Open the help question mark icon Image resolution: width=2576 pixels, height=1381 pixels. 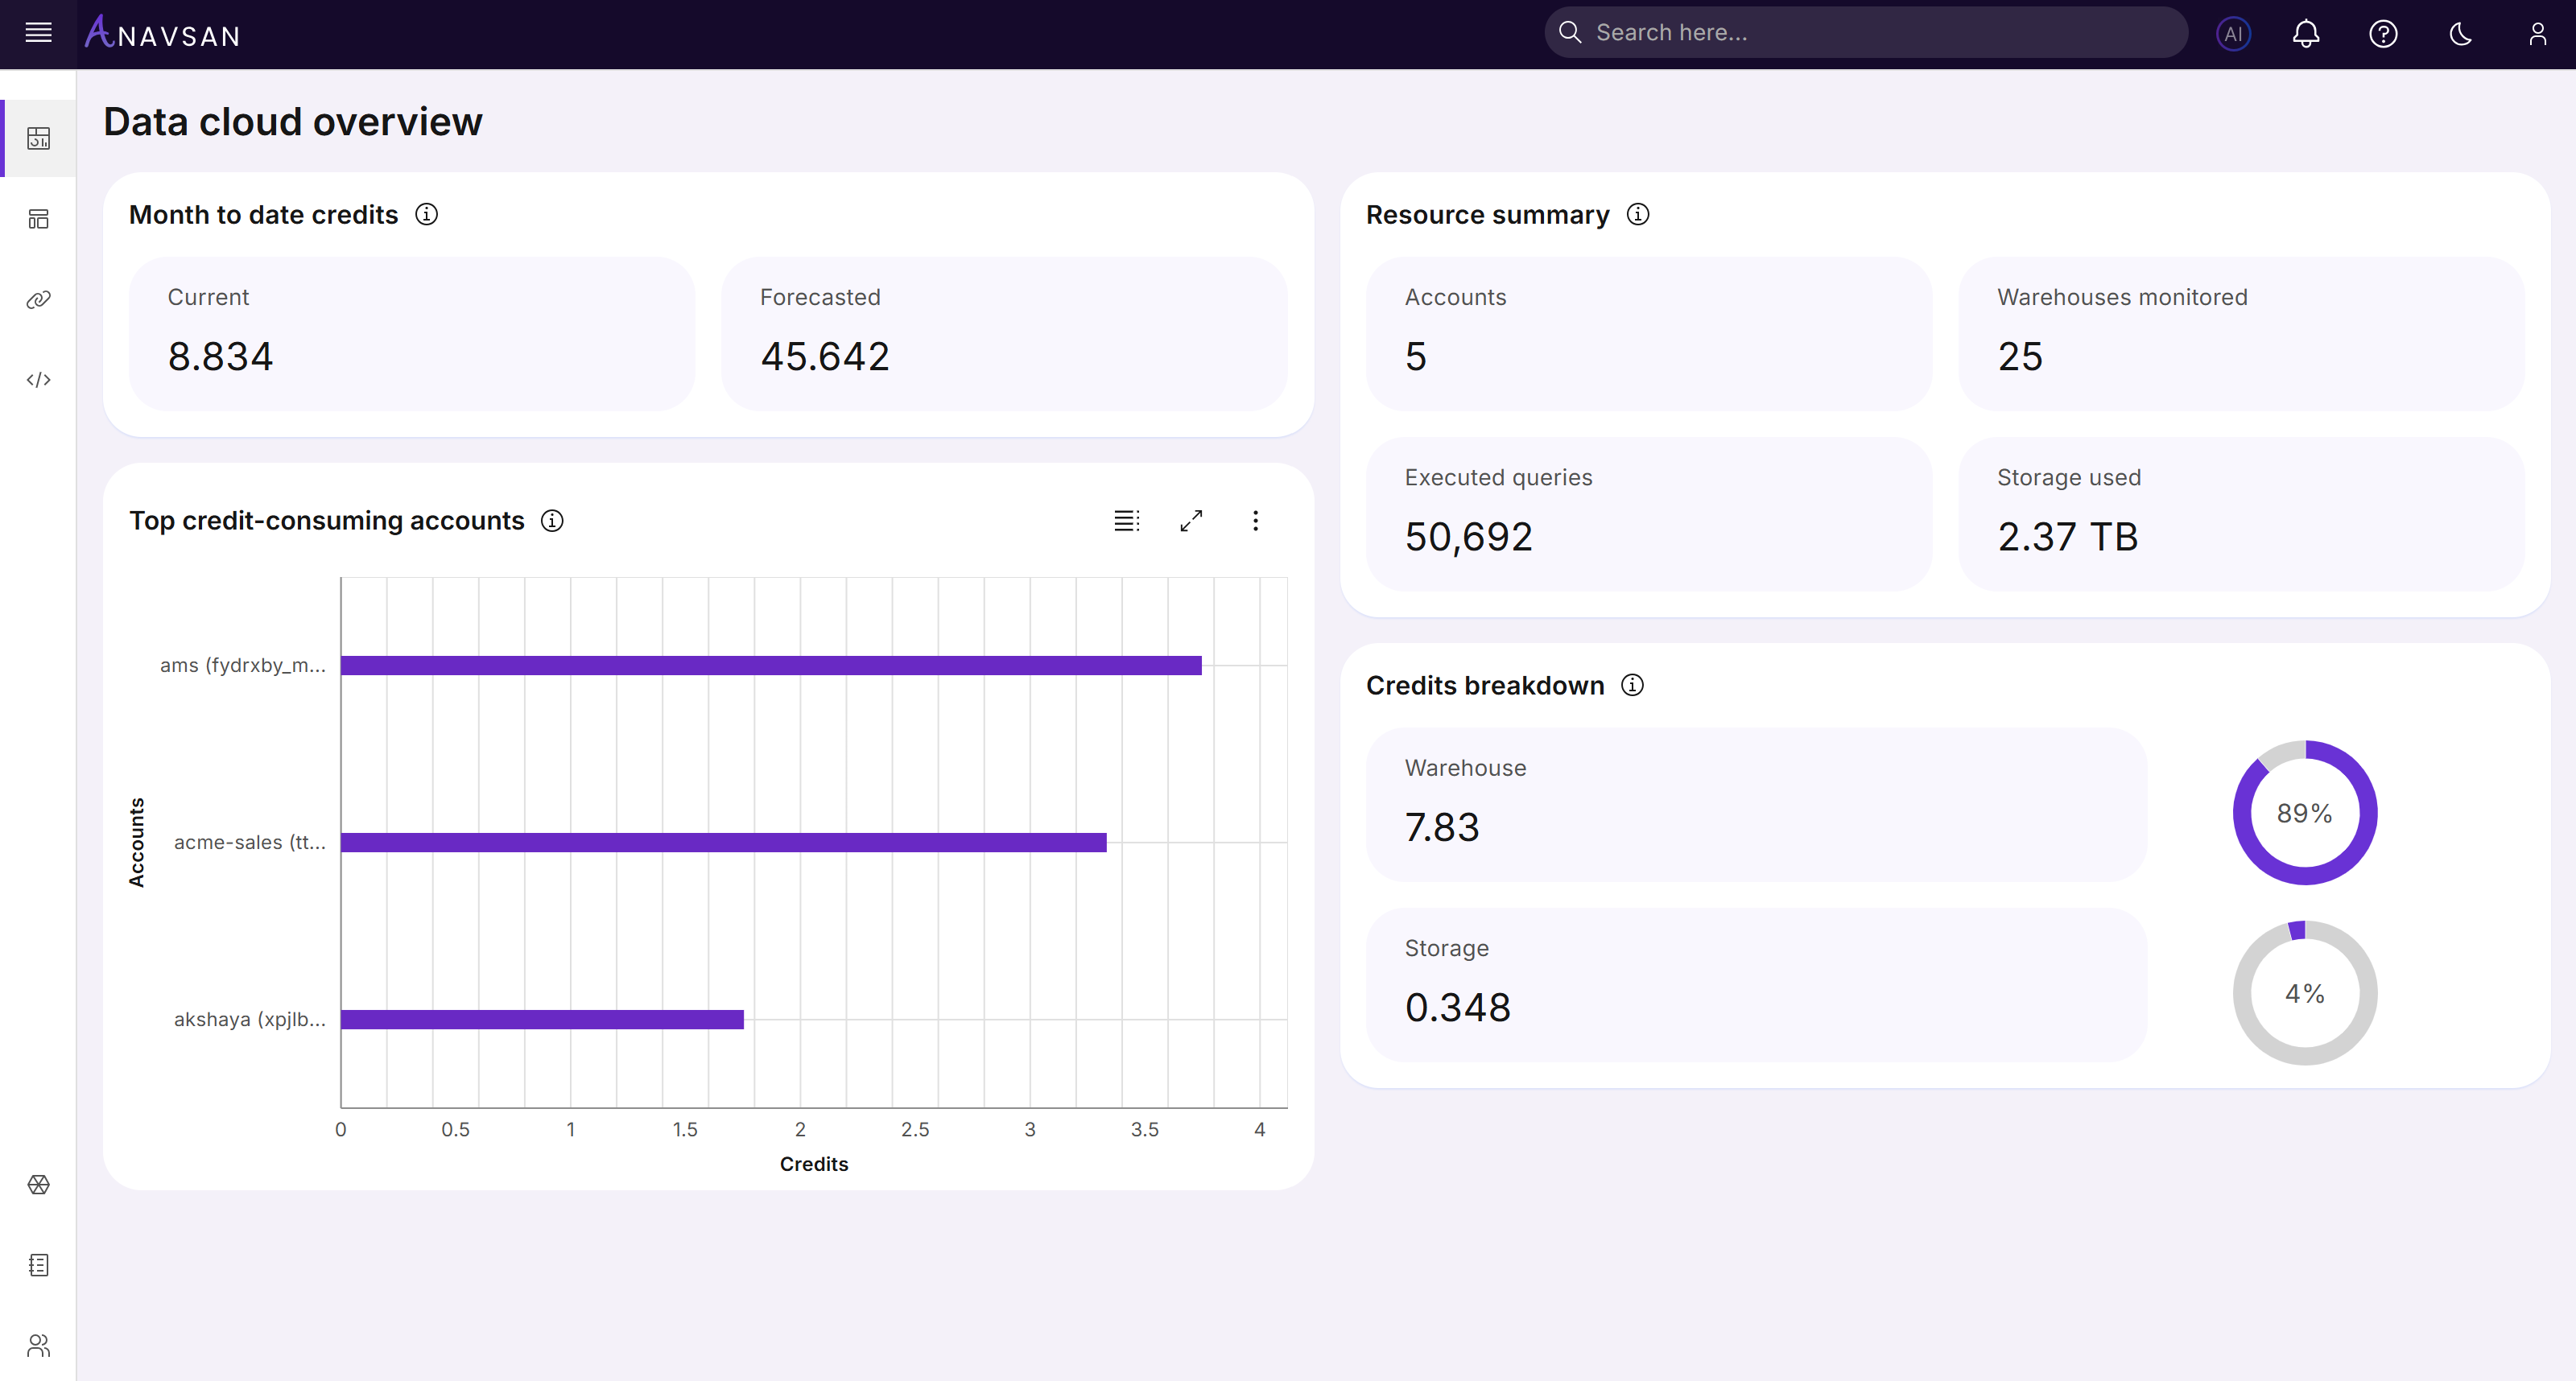tap(2383, 33)
